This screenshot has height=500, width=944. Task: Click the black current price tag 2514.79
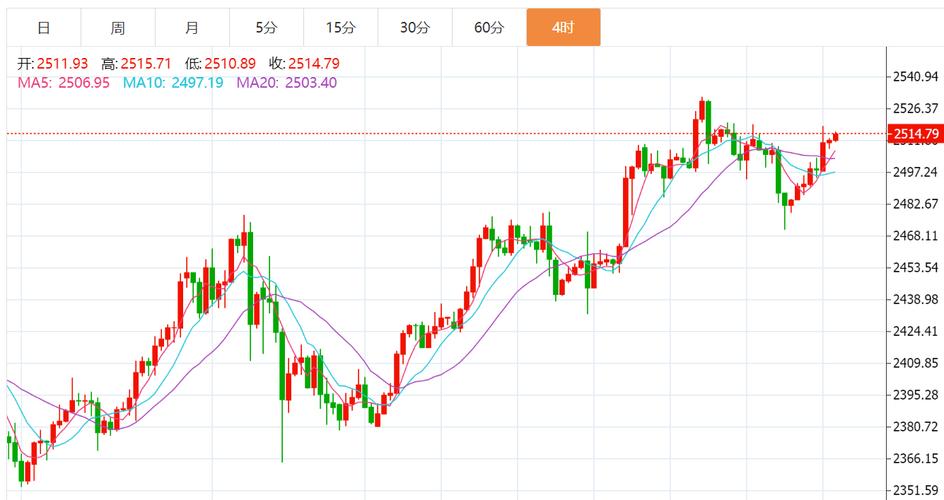(915, 134)
